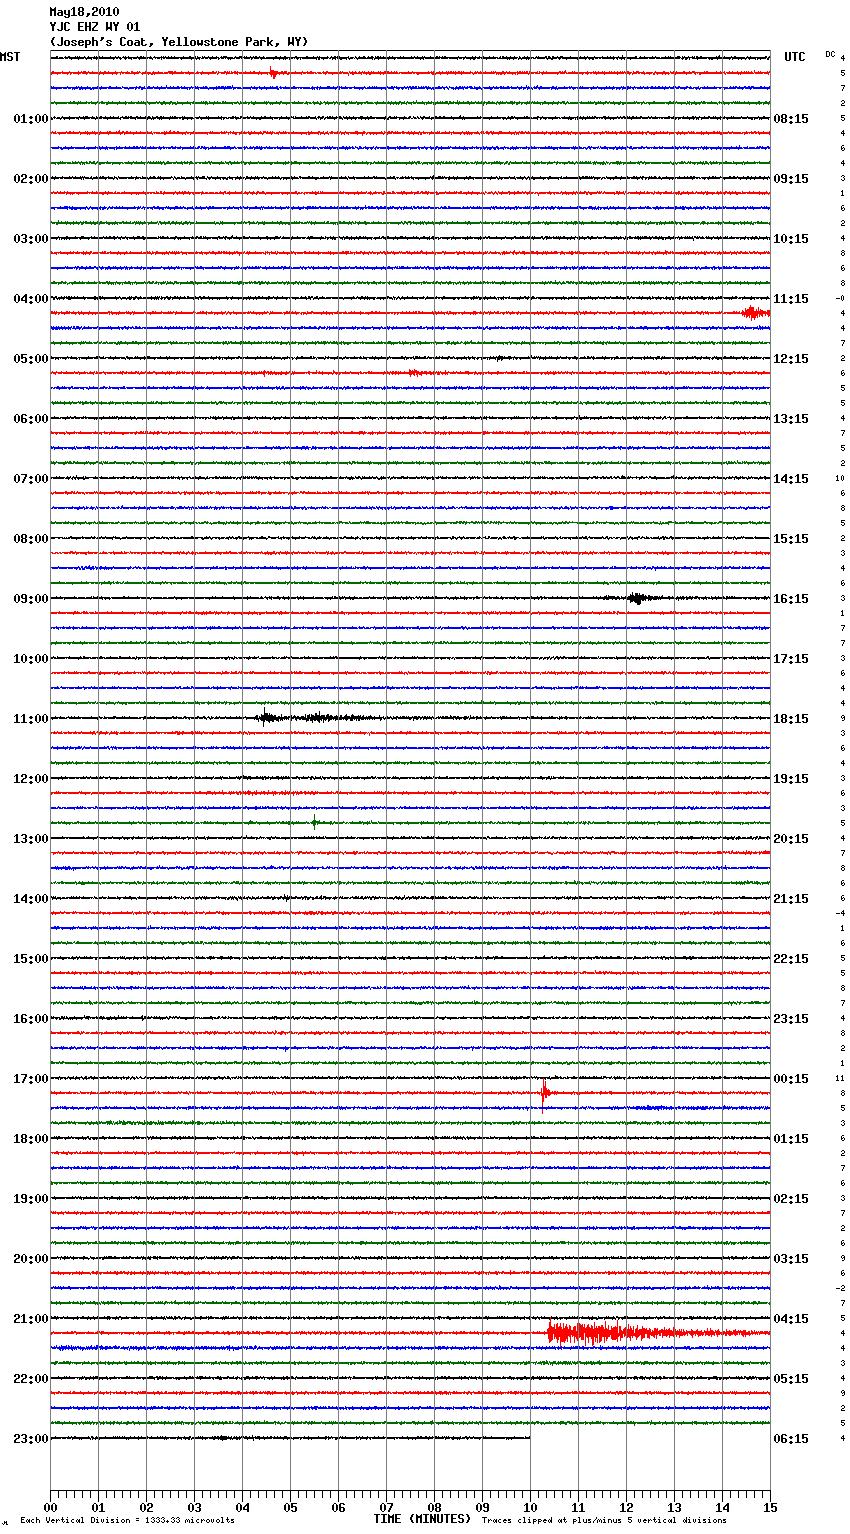Click the Joseph's Coat, Yellowstone Park location label
The image size is (850, 1534).
tap(179, 42)
